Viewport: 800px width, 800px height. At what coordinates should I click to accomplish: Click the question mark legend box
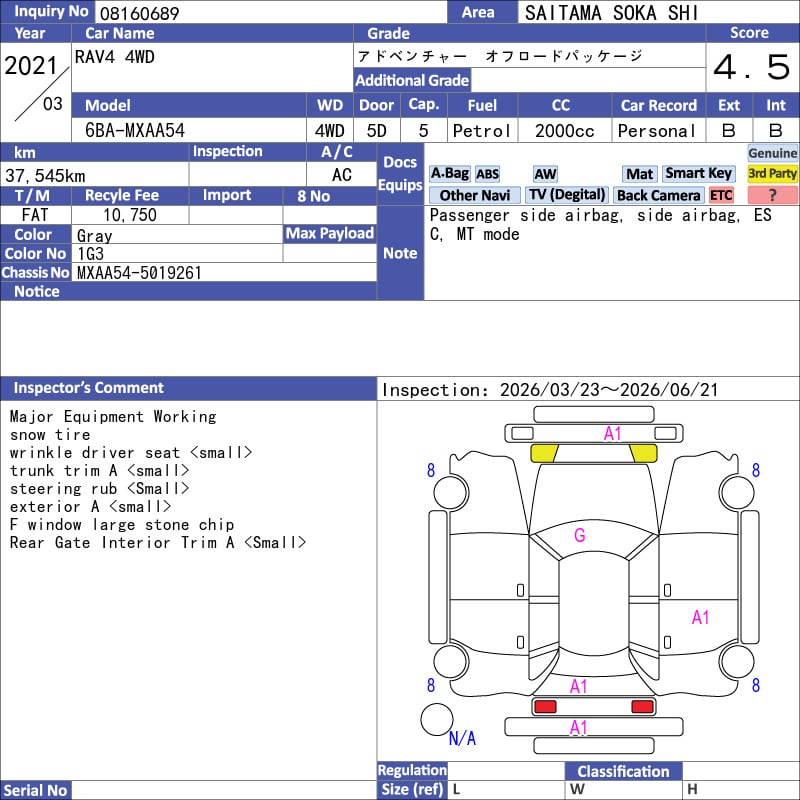click(772, 195)
